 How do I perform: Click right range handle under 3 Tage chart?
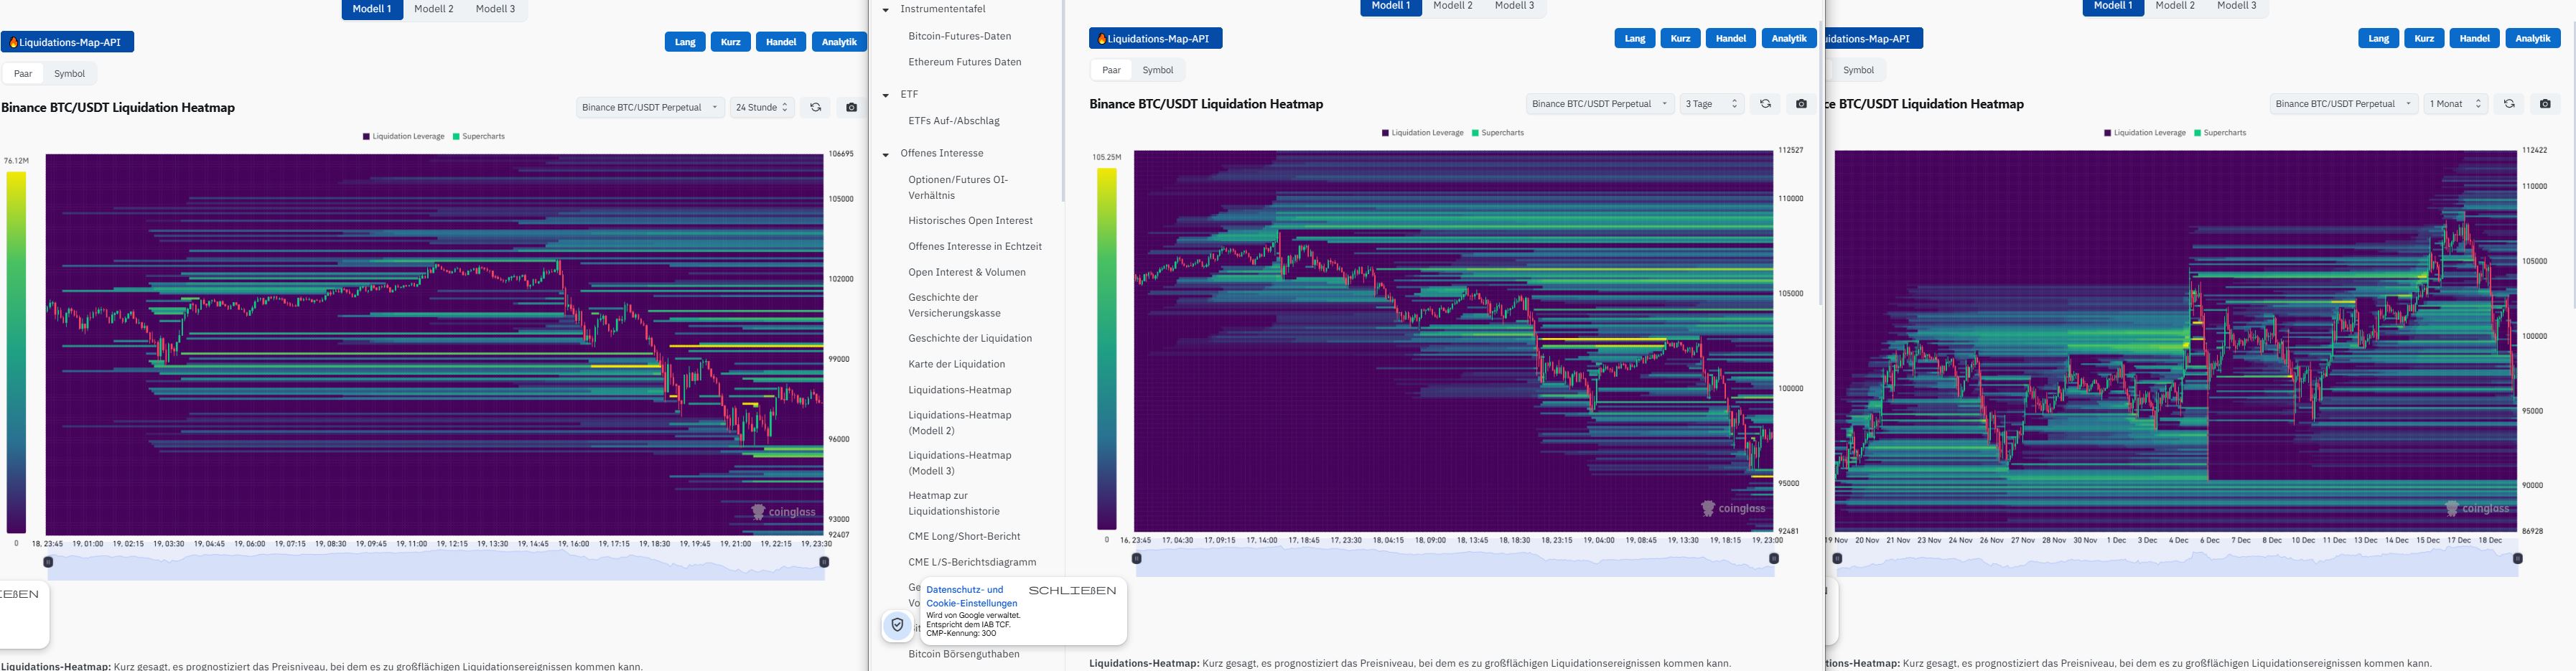[x=1774, y=558]
